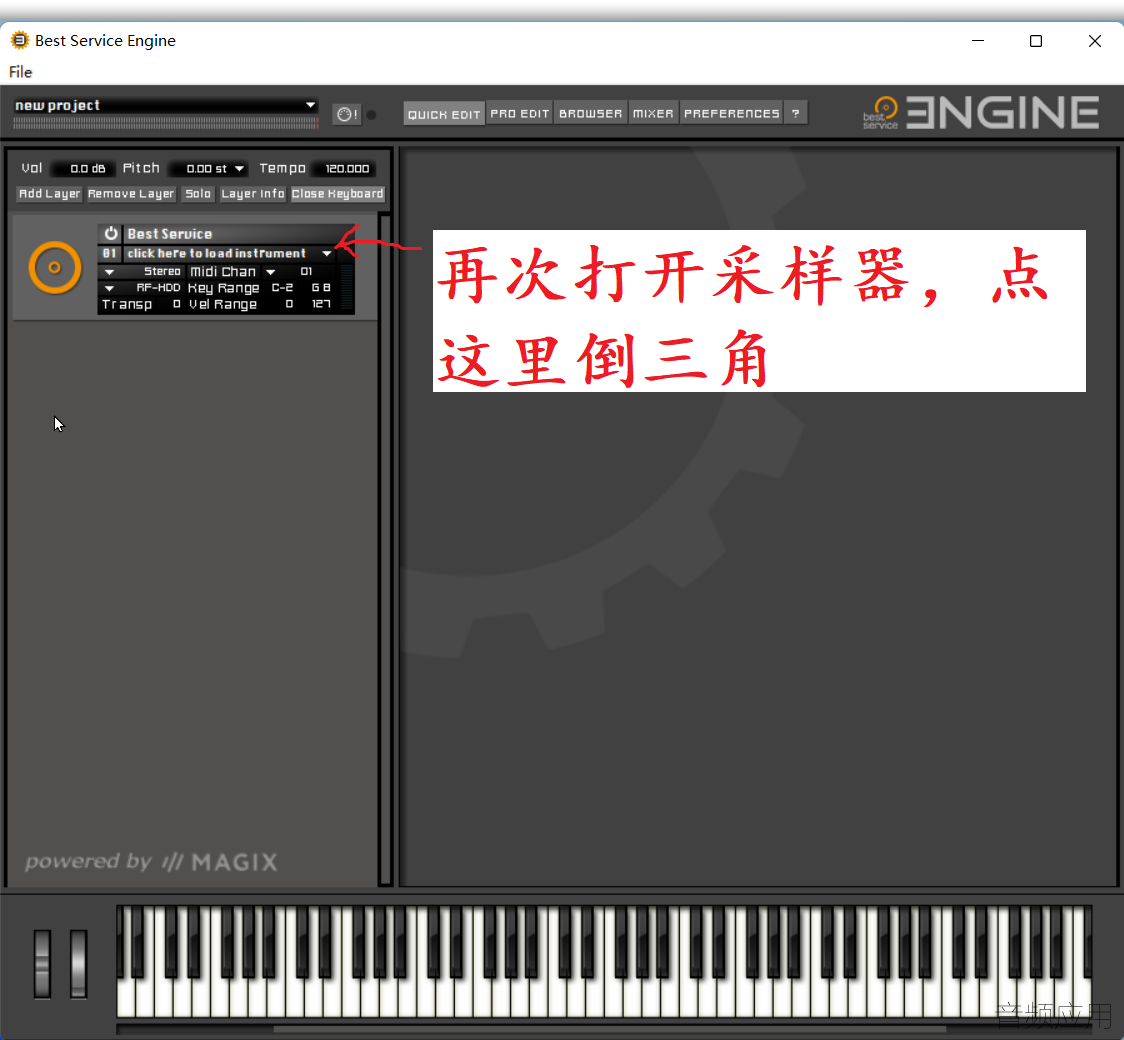The height and width of the screenshot is (1040, 1124).
Task: Open the Browser tab
Action: [x=591, y=113]
